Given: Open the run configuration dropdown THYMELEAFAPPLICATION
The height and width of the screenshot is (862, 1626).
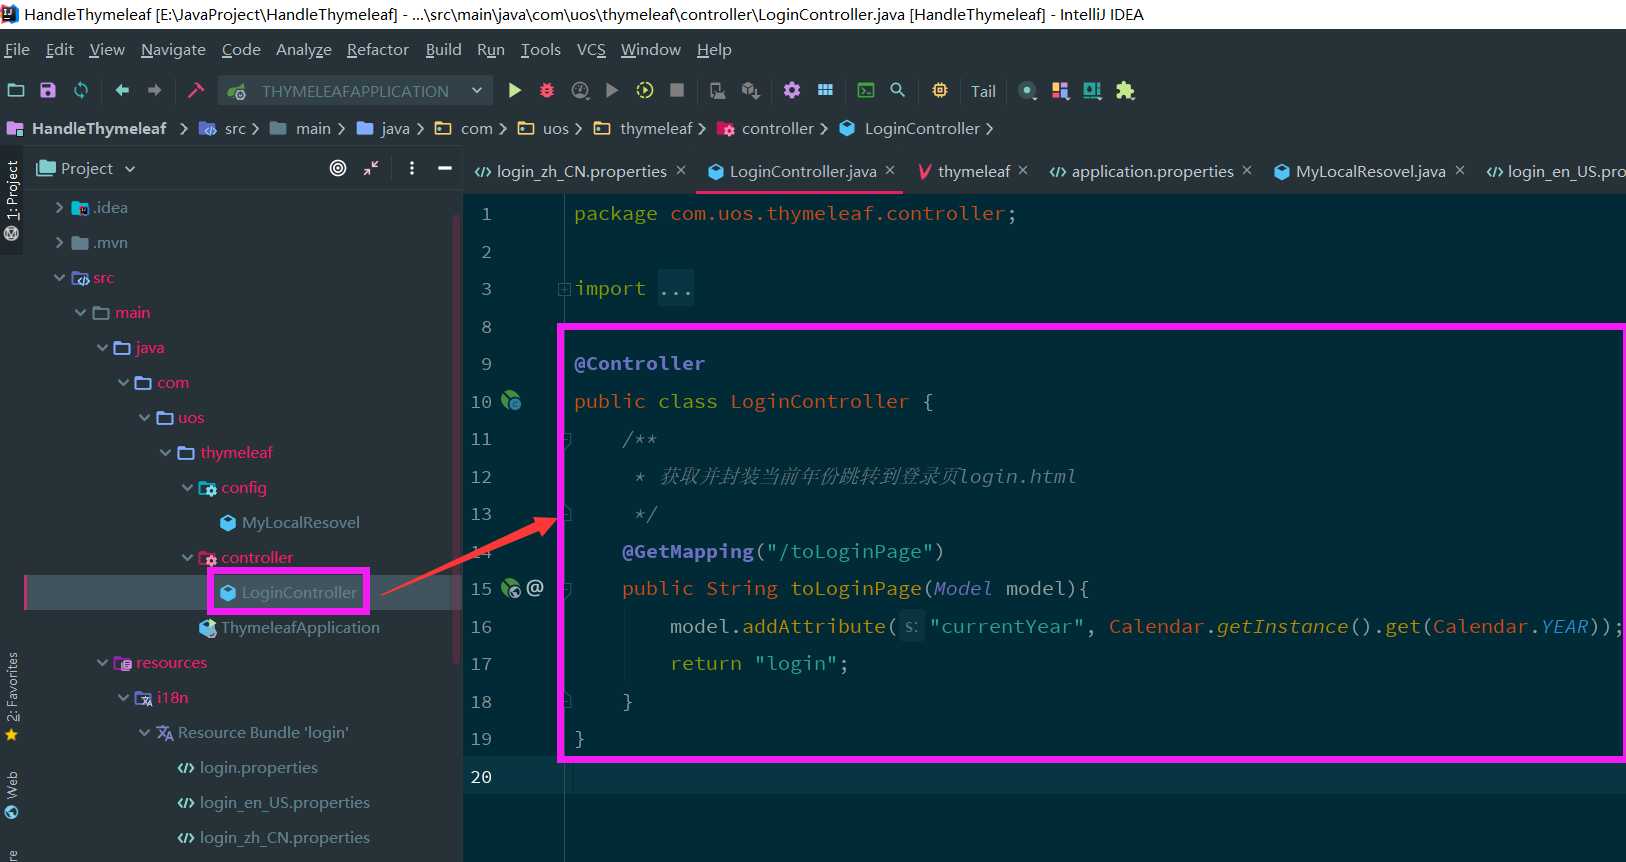Looking at the screenshot, I should (355, 91).
